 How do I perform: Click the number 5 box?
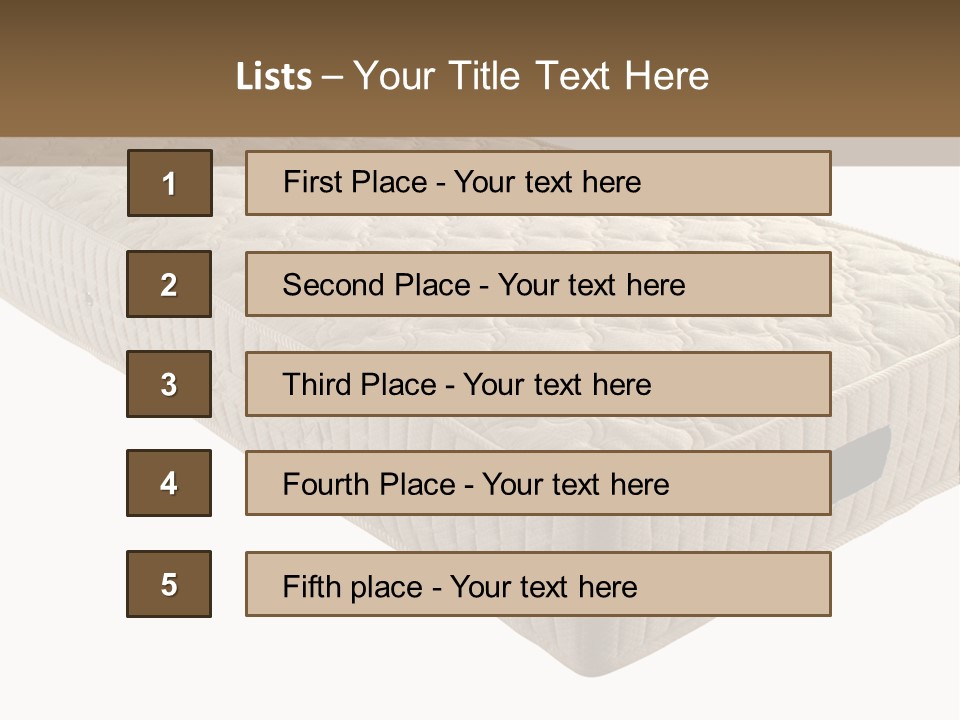click(169, 584)
